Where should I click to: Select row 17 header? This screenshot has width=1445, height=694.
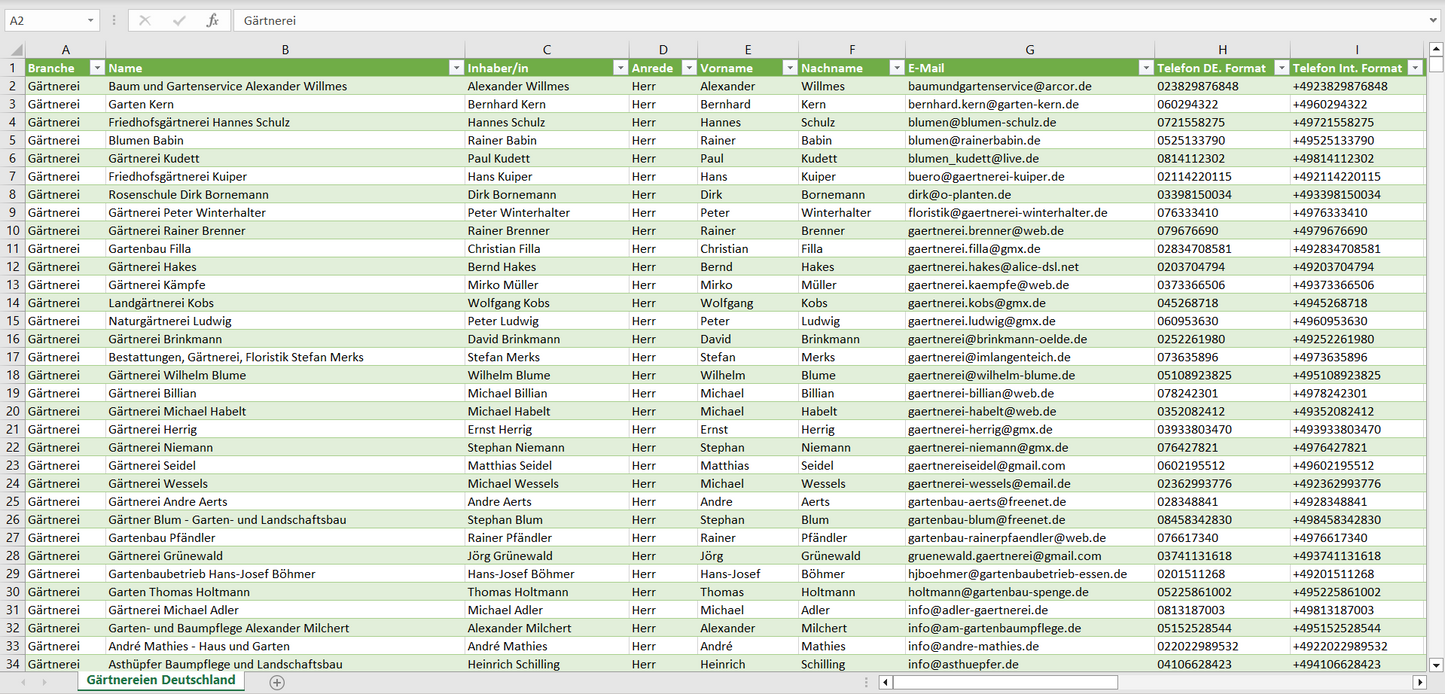(x=13, y=357)
